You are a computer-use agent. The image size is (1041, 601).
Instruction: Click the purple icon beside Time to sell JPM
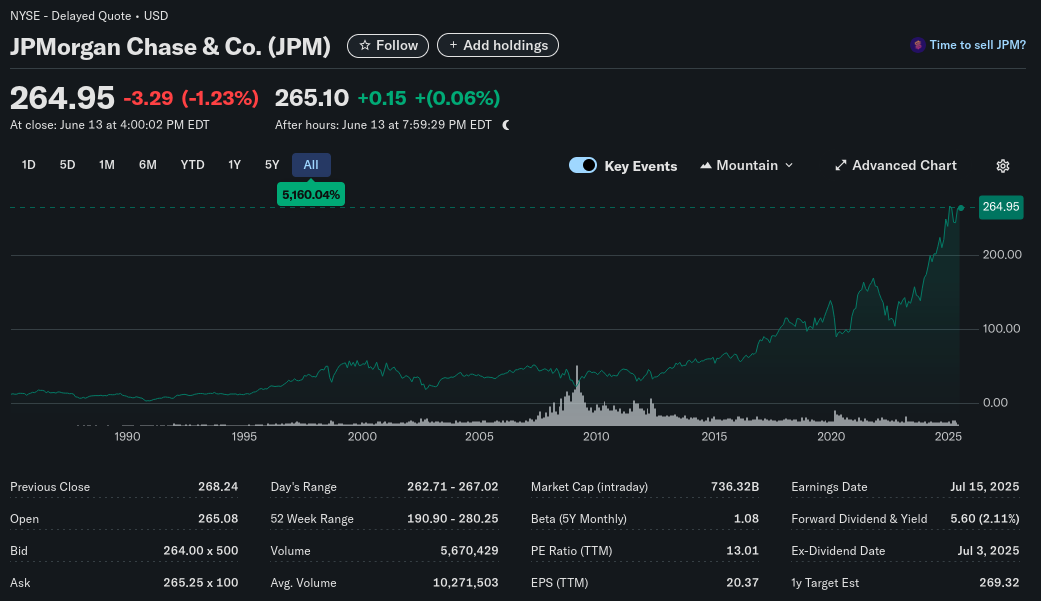click(918, 45)
